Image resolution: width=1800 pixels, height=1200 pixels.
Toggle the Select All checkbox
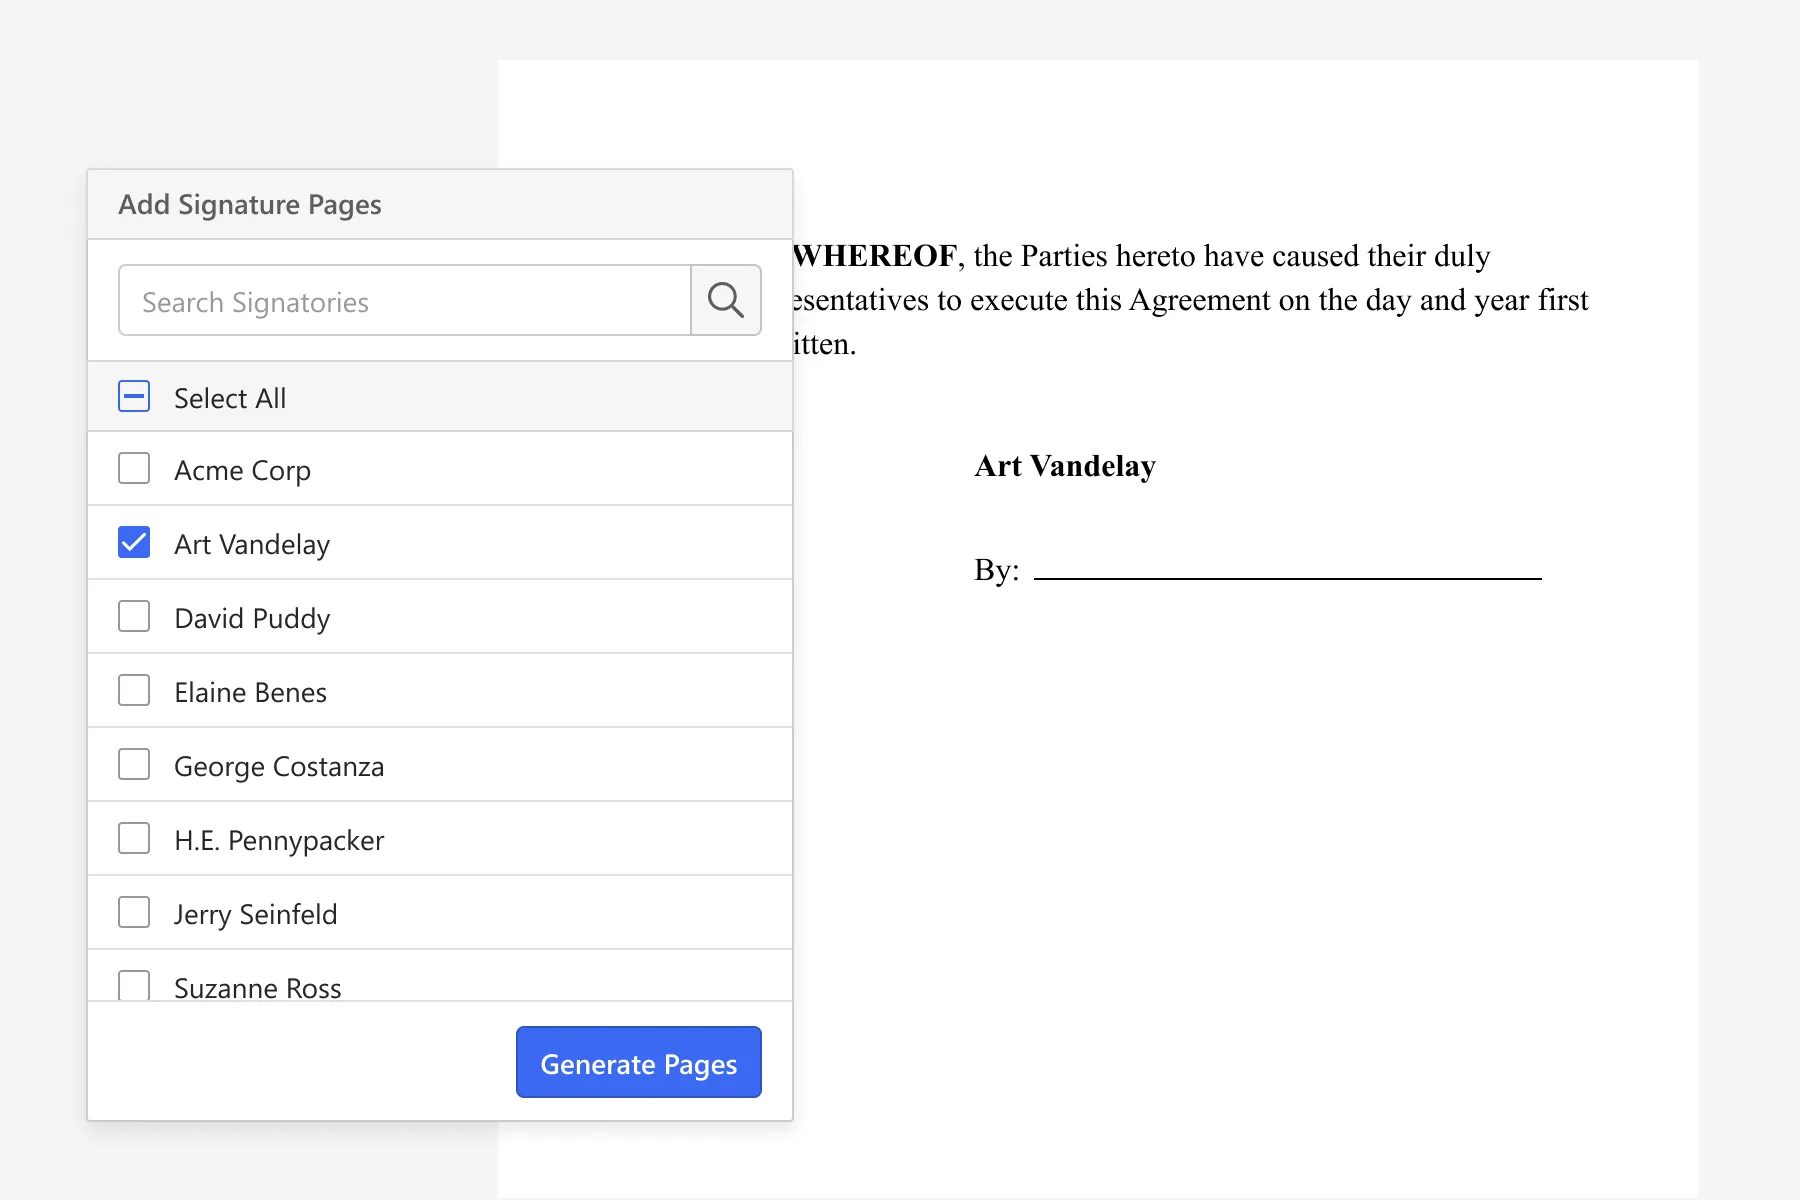(x=134, y=397)
